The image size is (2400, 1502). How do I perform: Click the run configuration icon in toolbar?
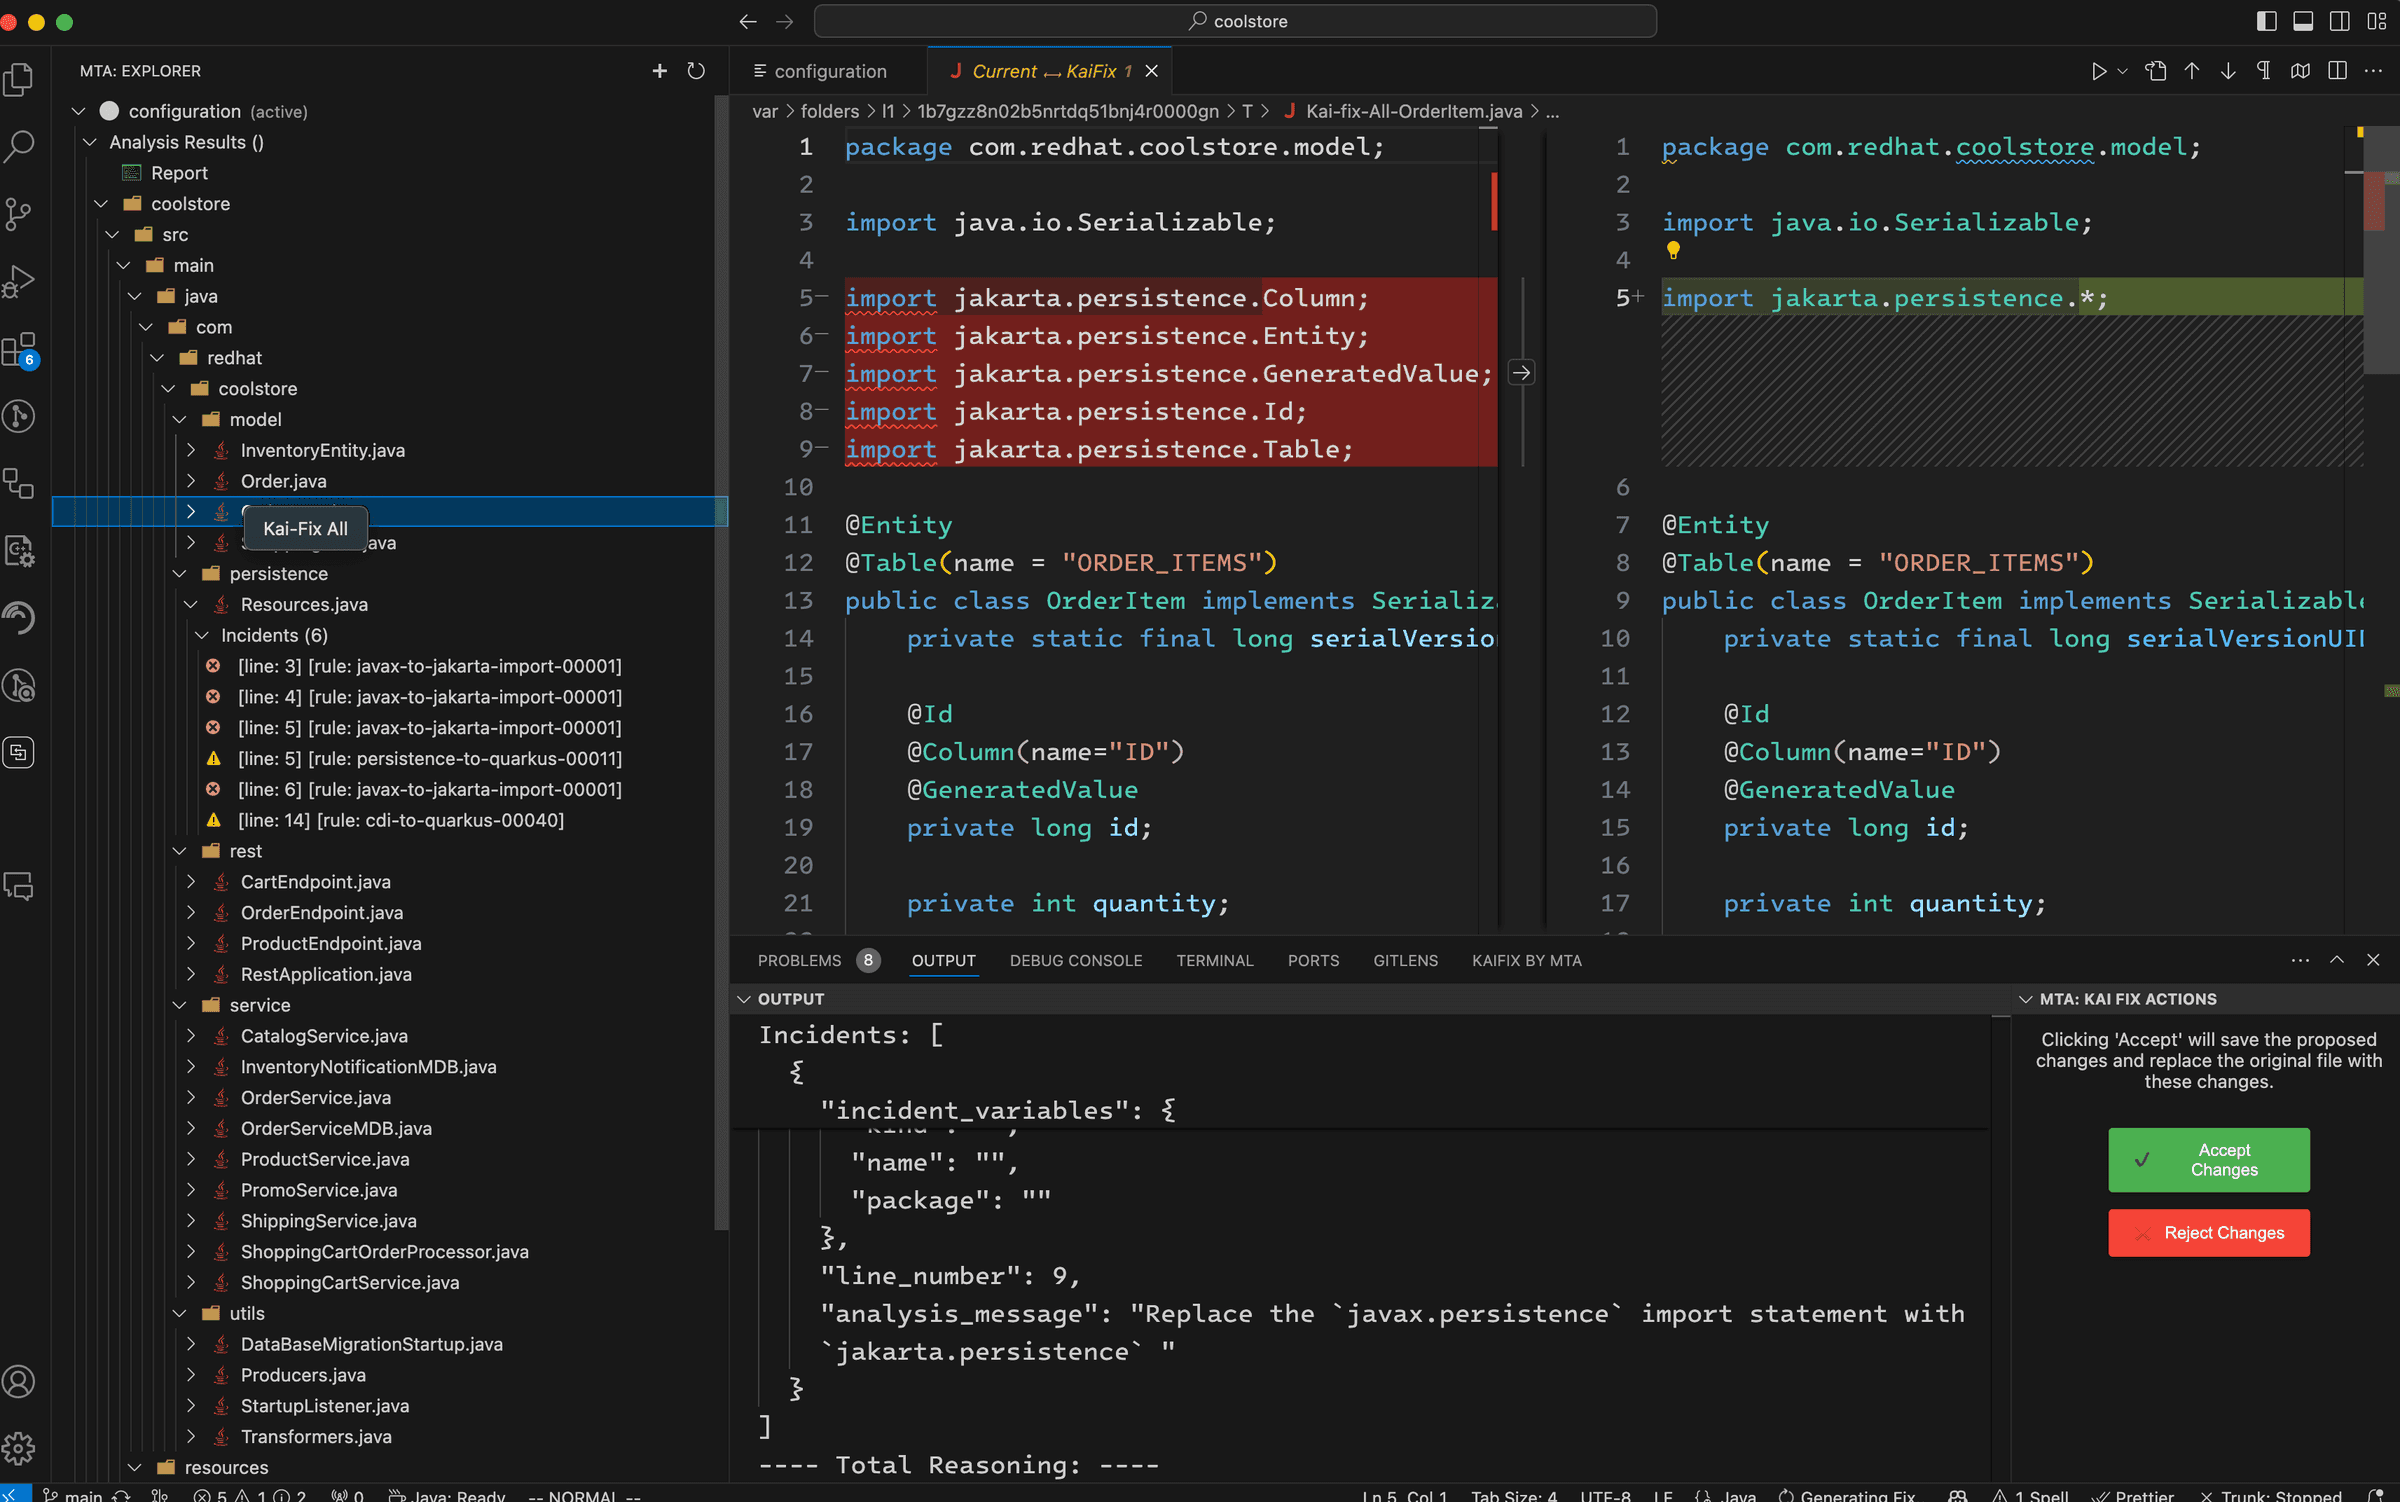click(x=2099, y=71)
